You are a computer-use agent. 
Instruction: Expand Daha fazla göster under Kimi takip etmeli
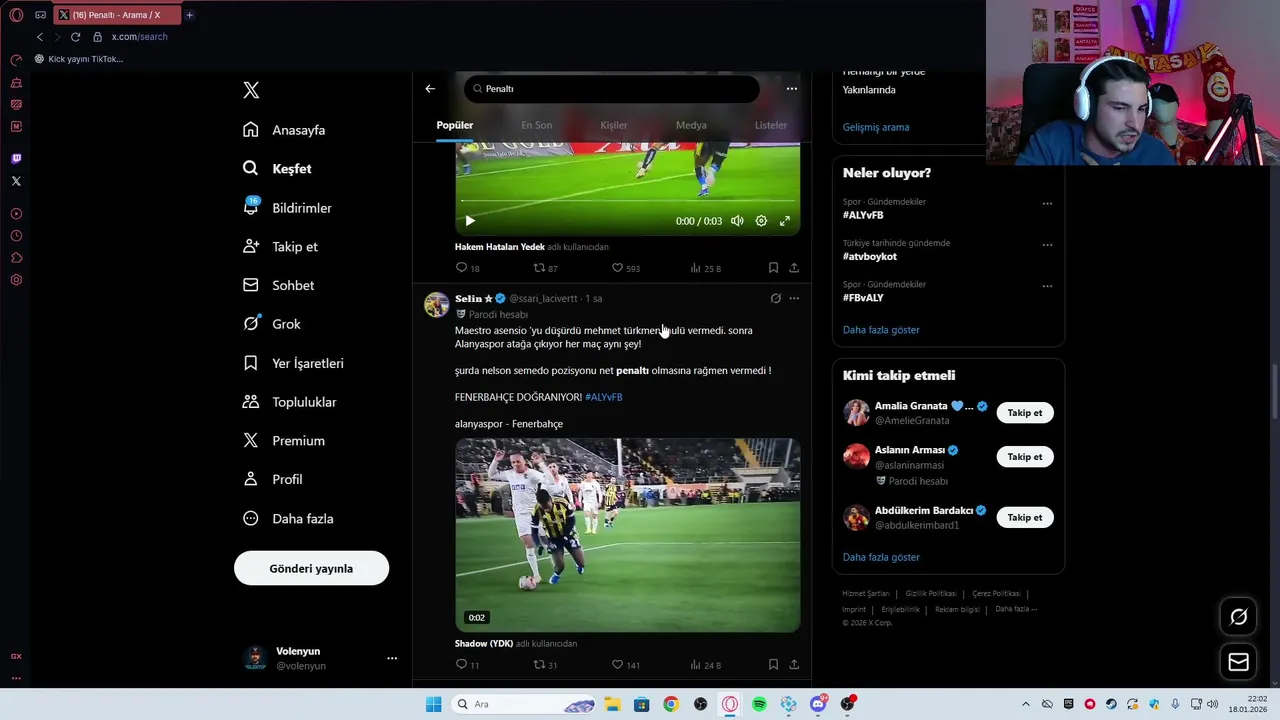881,557
